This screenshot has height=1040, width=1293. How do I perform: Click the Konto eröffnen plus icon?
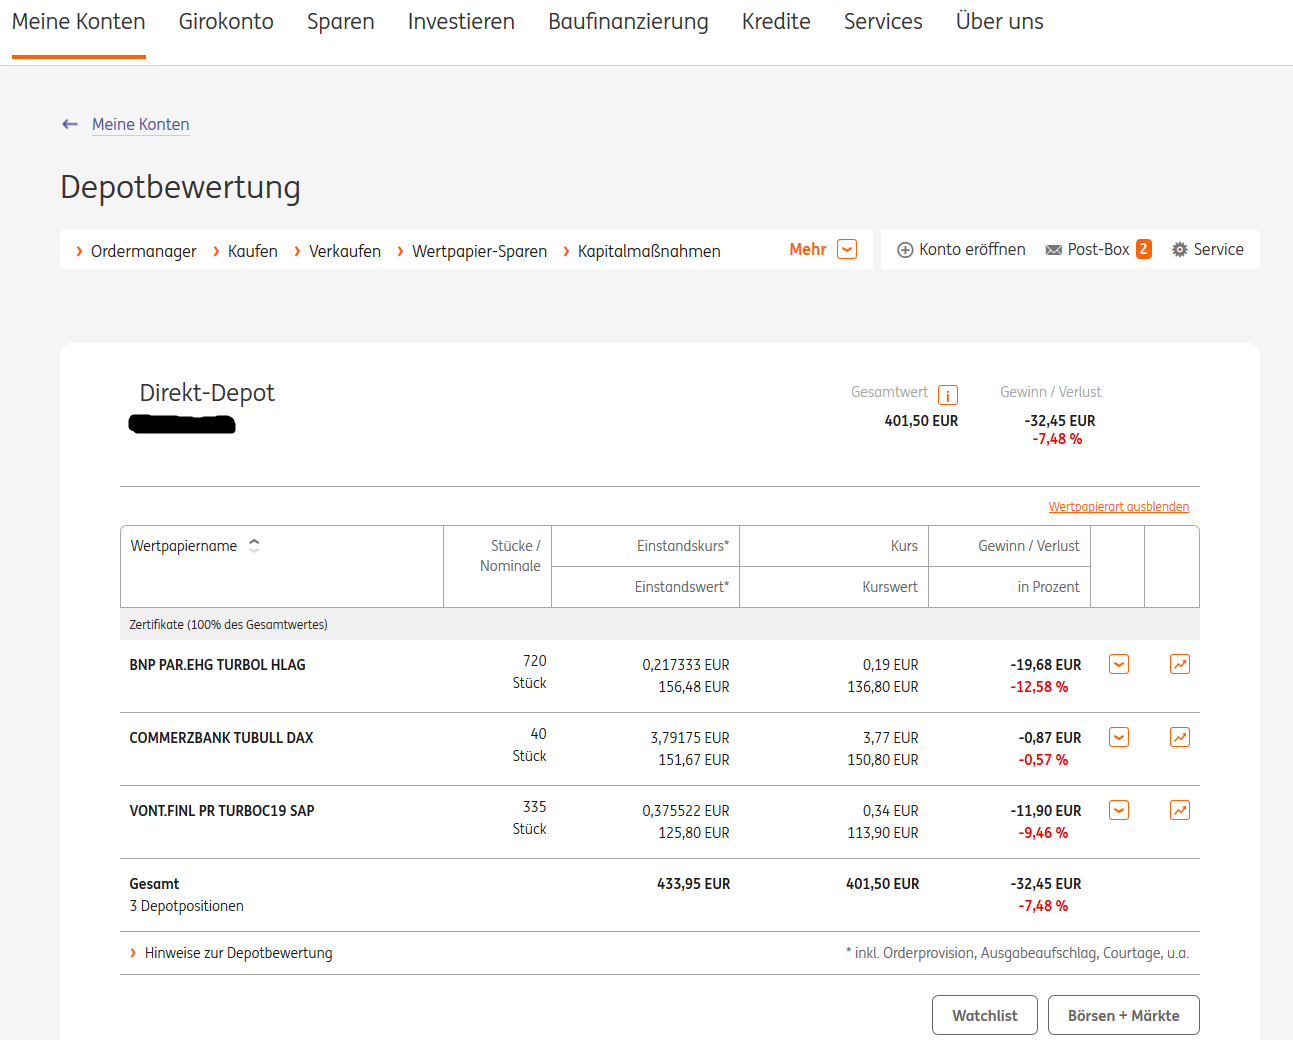[x=905, y=250]
